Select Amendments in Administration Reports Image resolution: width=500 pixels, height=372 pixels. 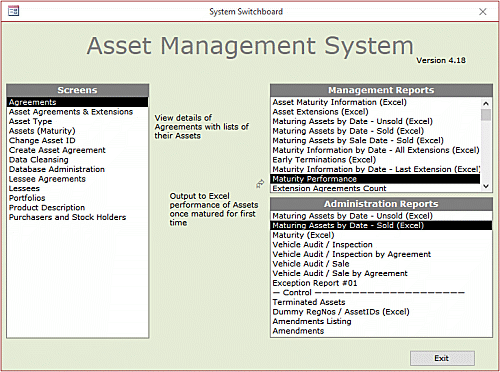coord(381,331)
